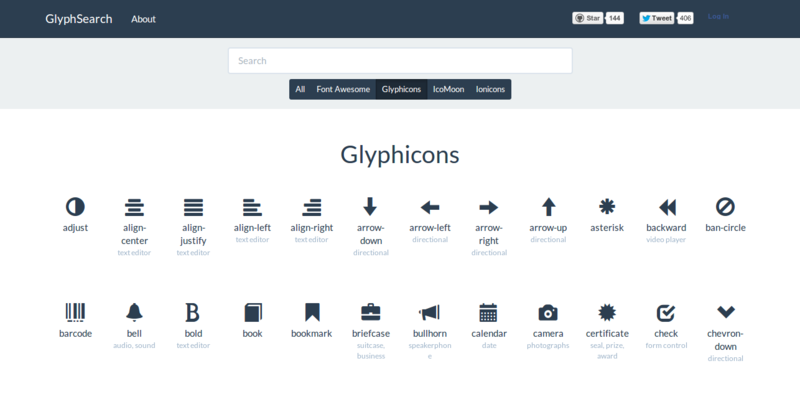Viewport: 800px width, 399px height.
Task: Click the 'suitcase, business' tag
Action: pyautogui.click(x=371, y=351)
